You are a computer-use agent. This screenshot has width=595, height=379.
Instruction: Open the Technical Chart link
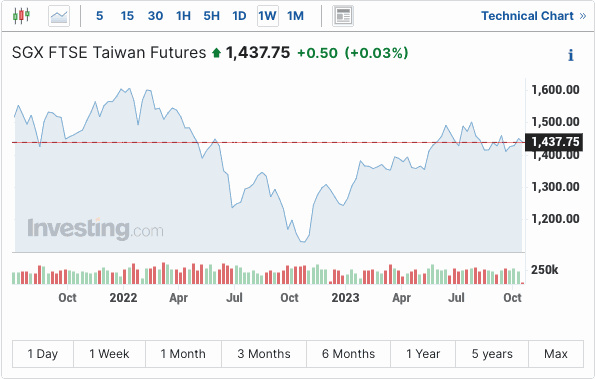point(534,16)
